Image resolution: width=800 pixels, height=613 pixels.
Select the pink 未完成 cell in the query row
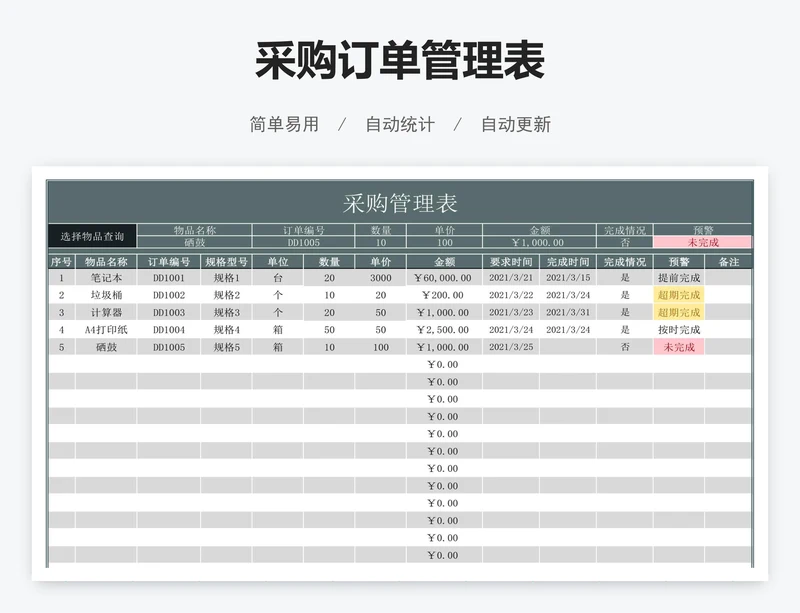click(703, 242)
